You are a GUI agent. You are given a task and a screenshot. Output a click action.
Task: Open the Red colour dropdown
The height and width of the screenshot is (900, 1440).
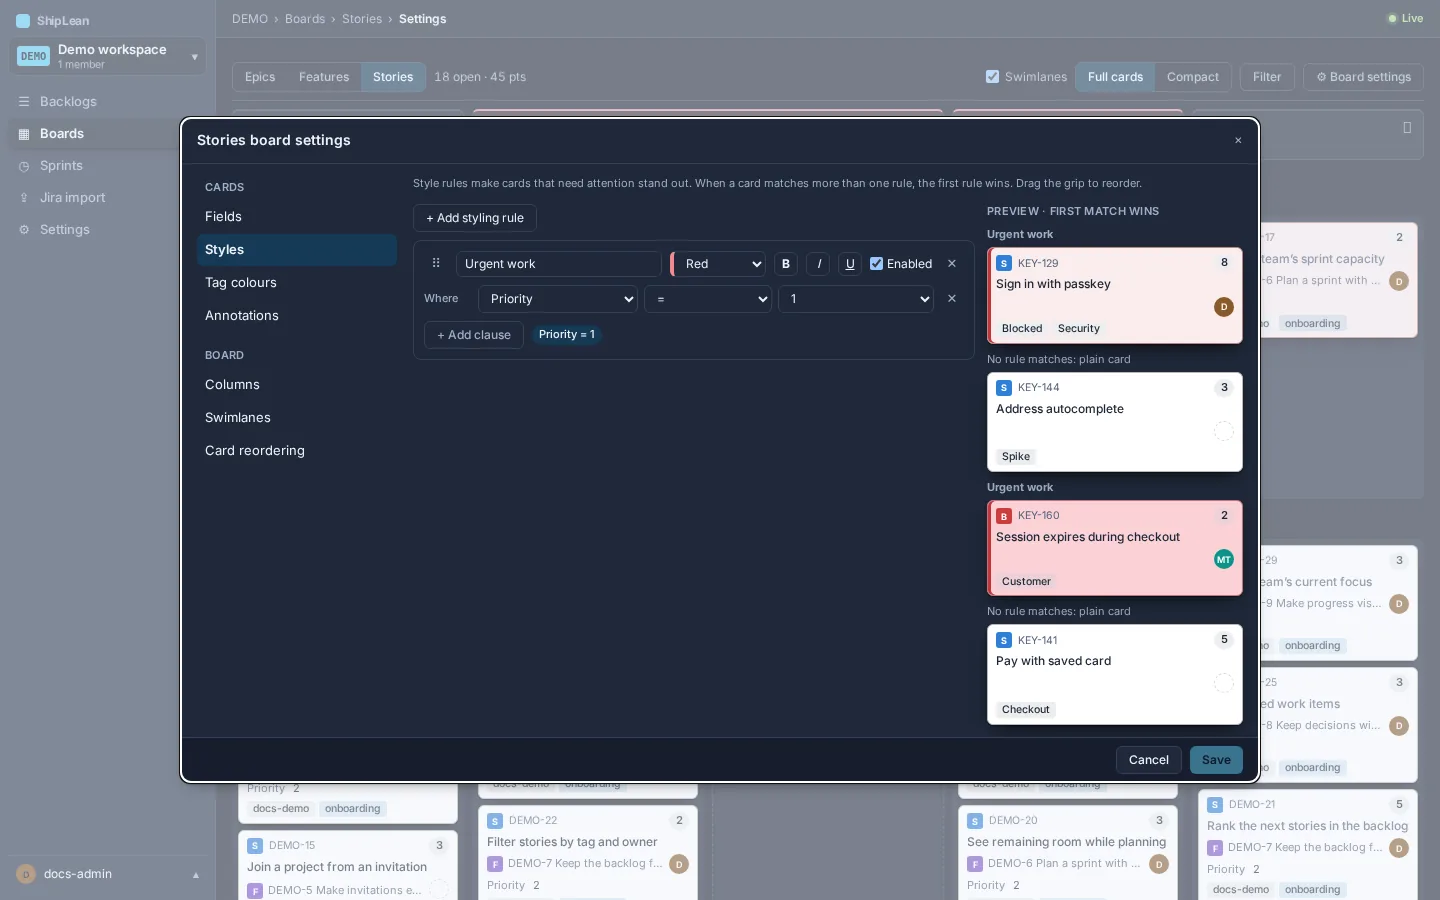click(x=719, y=264)
